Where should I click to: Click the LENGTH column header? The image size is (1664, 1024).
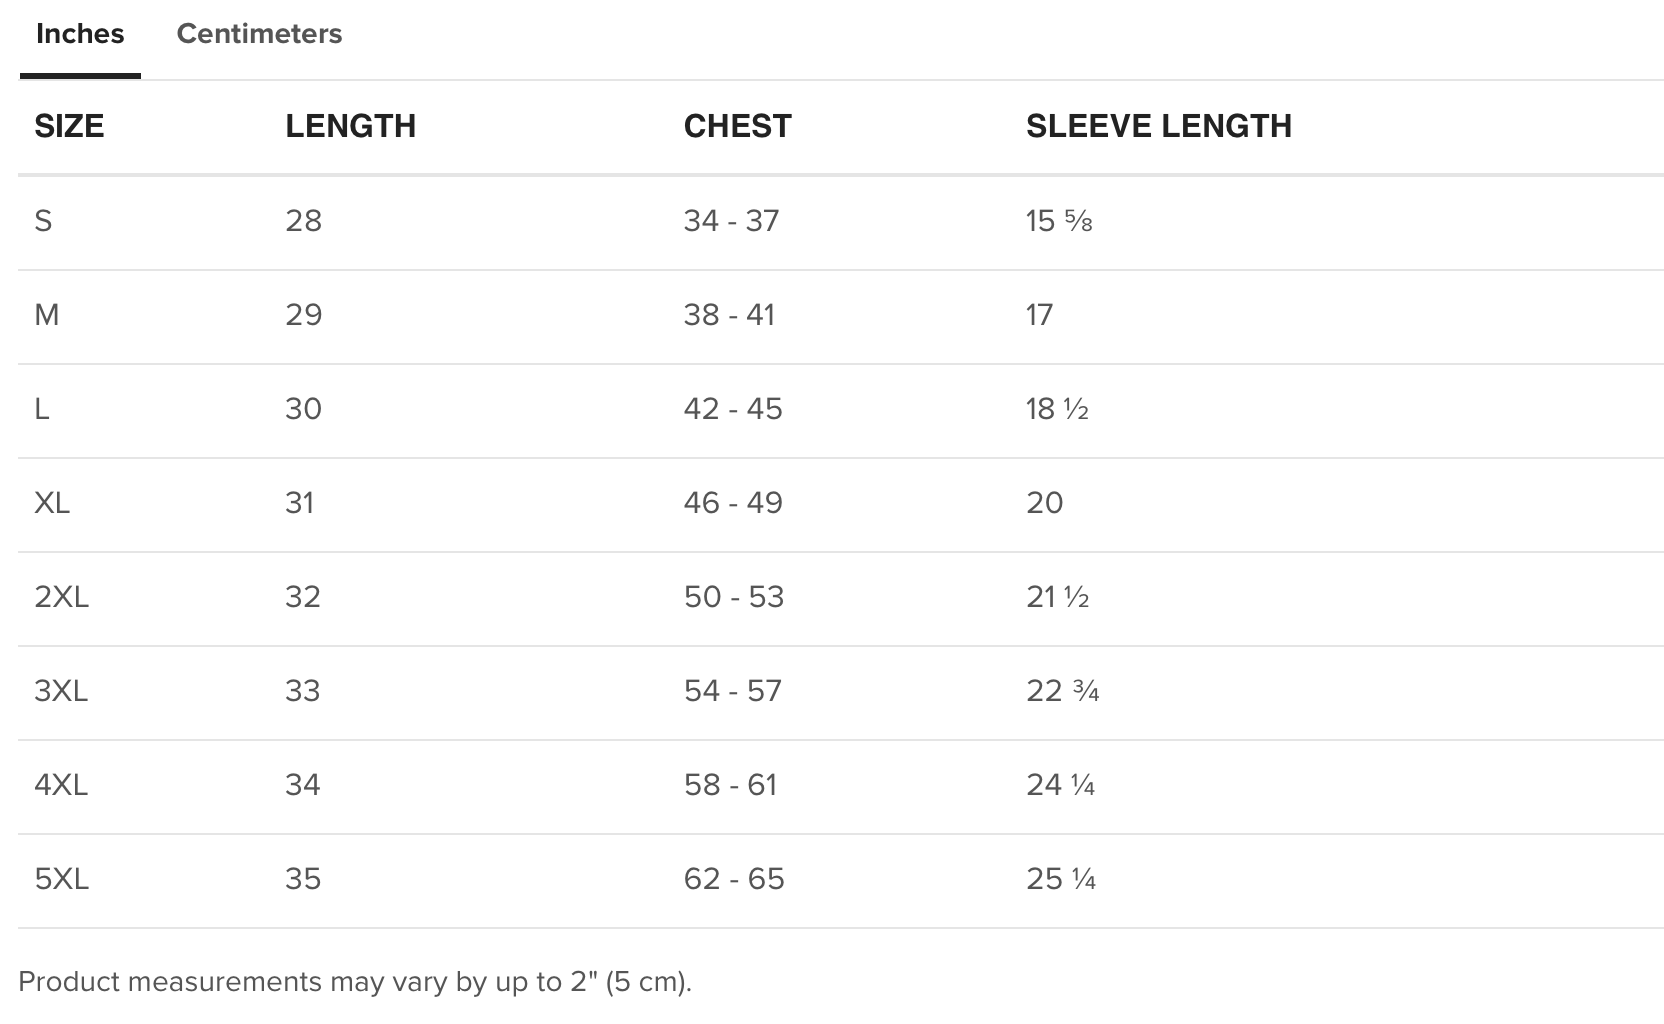(x=350, y=126)
